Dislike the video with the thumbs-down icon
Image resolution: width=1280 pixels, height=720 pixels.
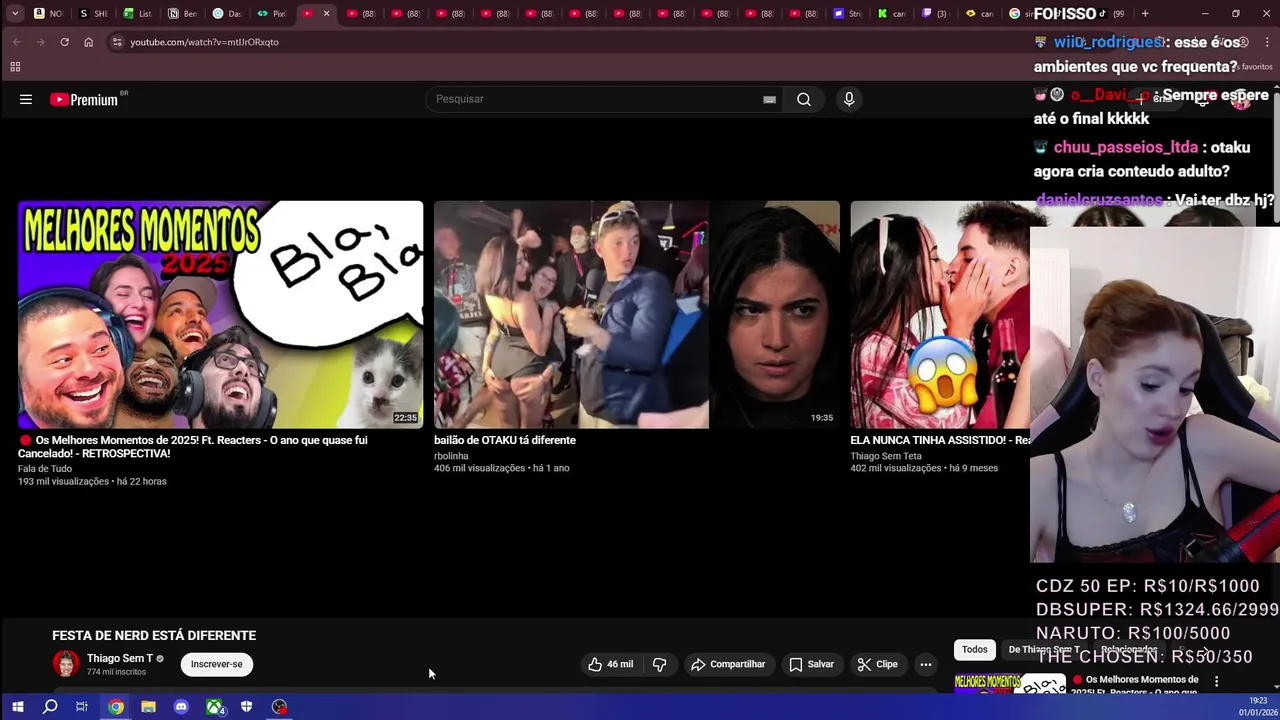coord(659,664)
